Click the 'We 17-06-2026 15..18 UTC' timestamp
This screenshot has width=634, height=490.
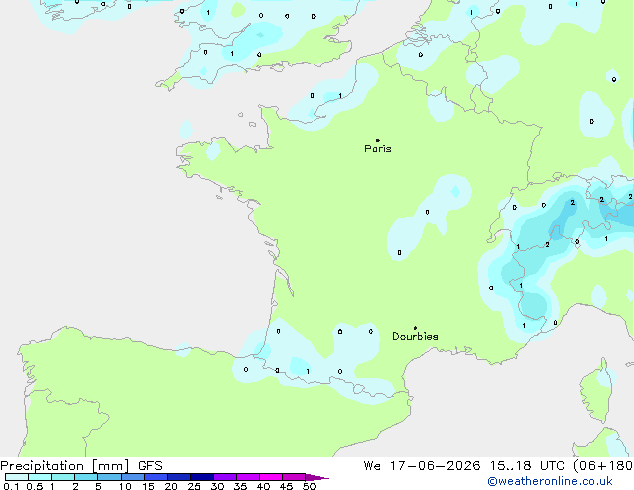[464, 466]
